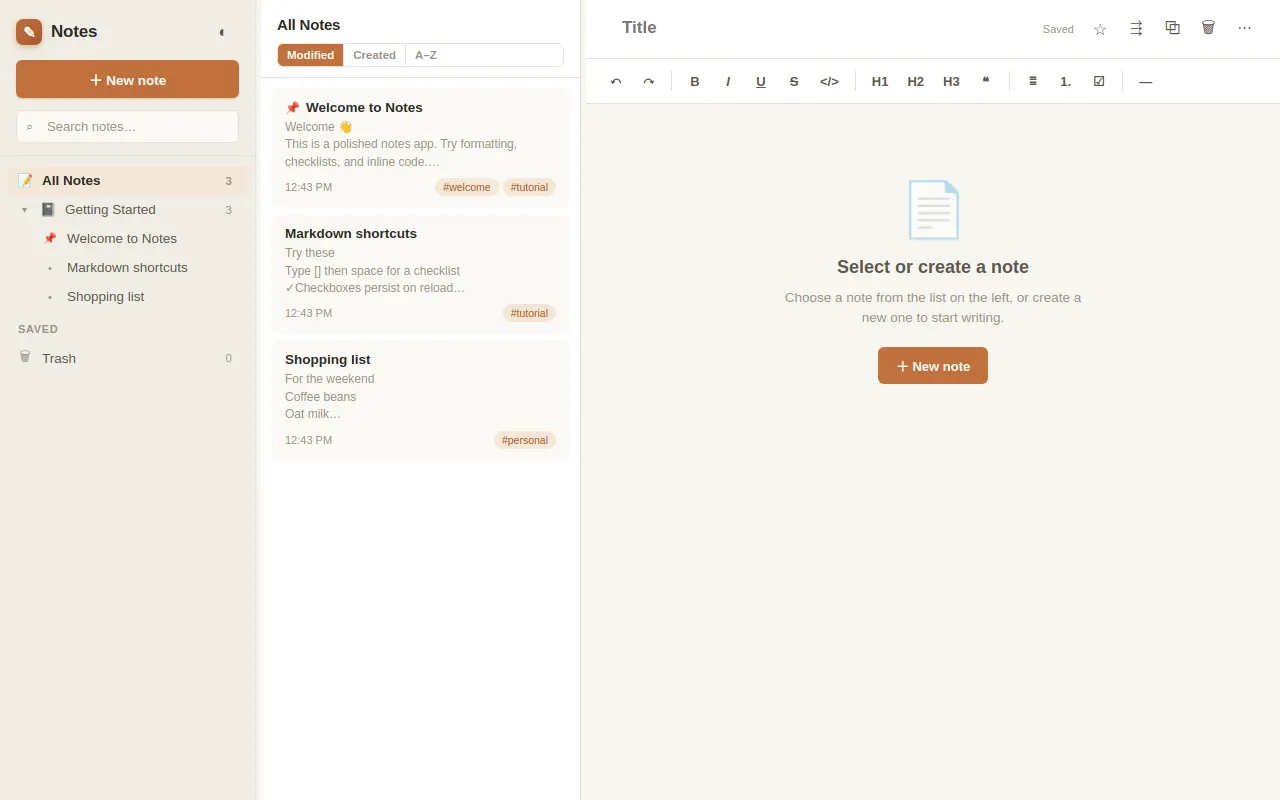Viewport: 1280px width, 800px height.
Task: Click the overlapping squares duplicate icon
Action: point(1172,28)
